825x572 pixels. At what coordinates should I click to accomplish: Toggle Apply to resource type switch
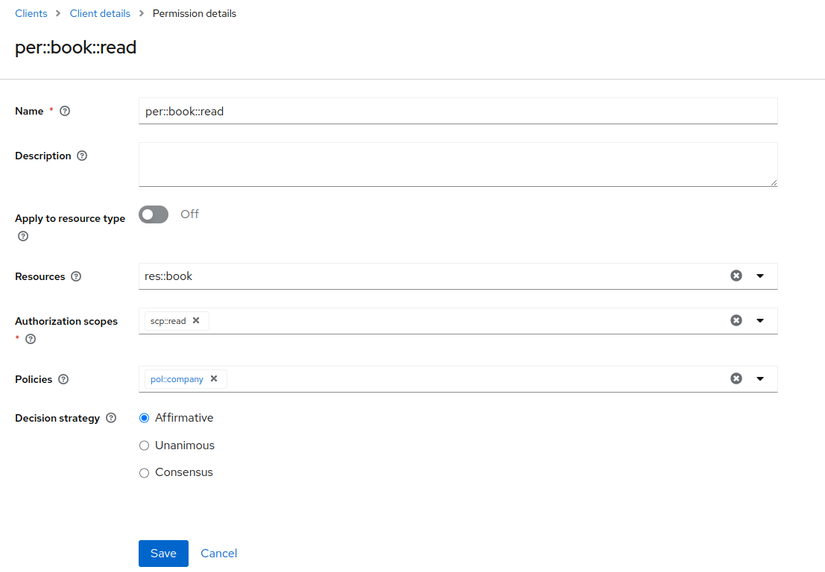click(x=154, y=214)
